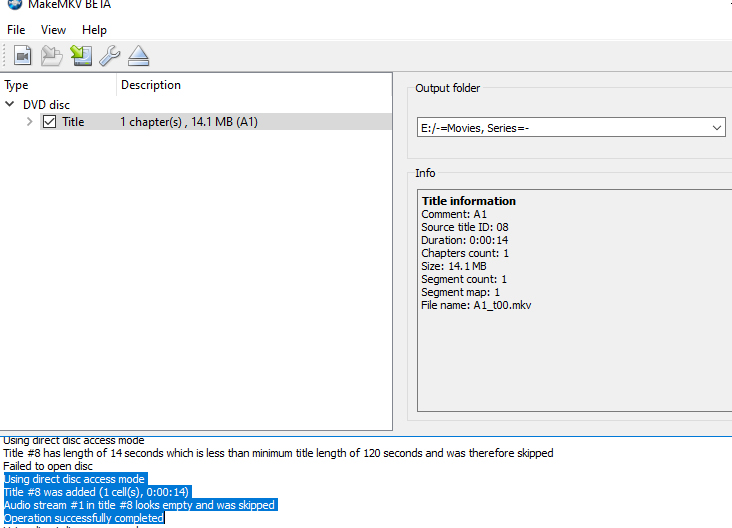This screenshot has width=732, height=528.
Task: Select the DVD disc tree item
Action: tap(46, 105)
